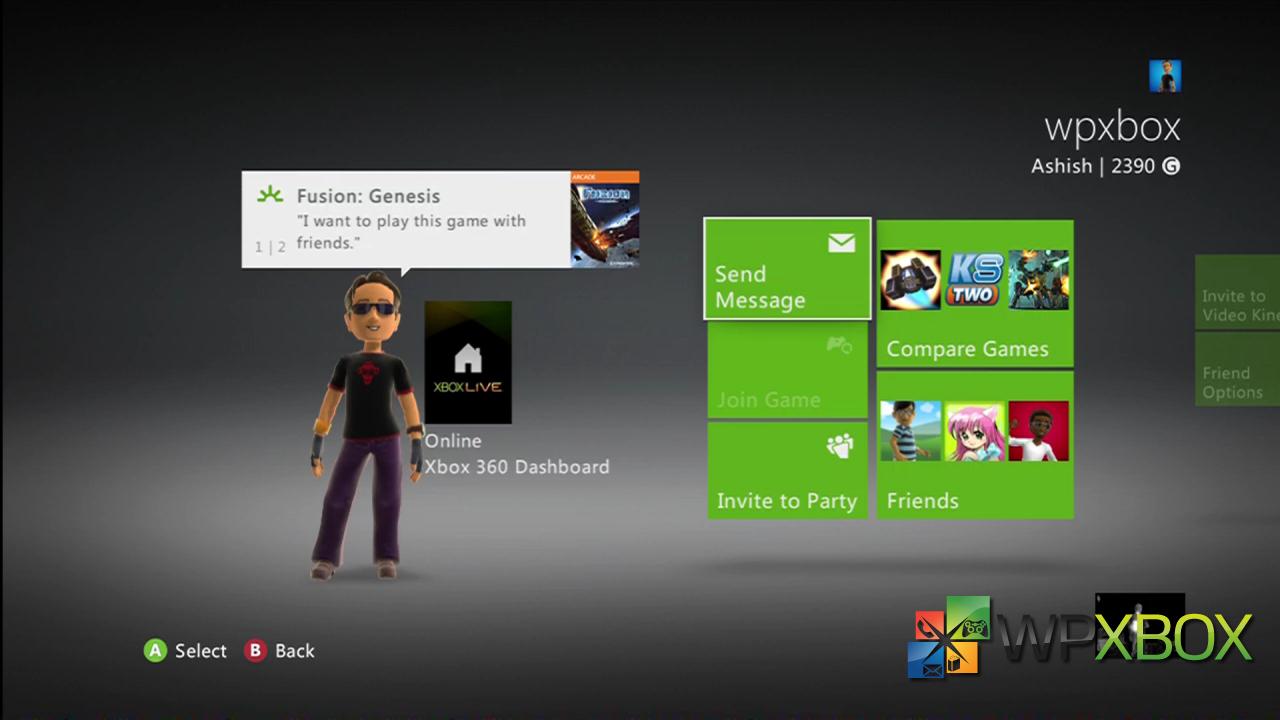
Task: Select the Invite to Video Kinect tile
Action: pyautogui.click(x=1238, y=292)
